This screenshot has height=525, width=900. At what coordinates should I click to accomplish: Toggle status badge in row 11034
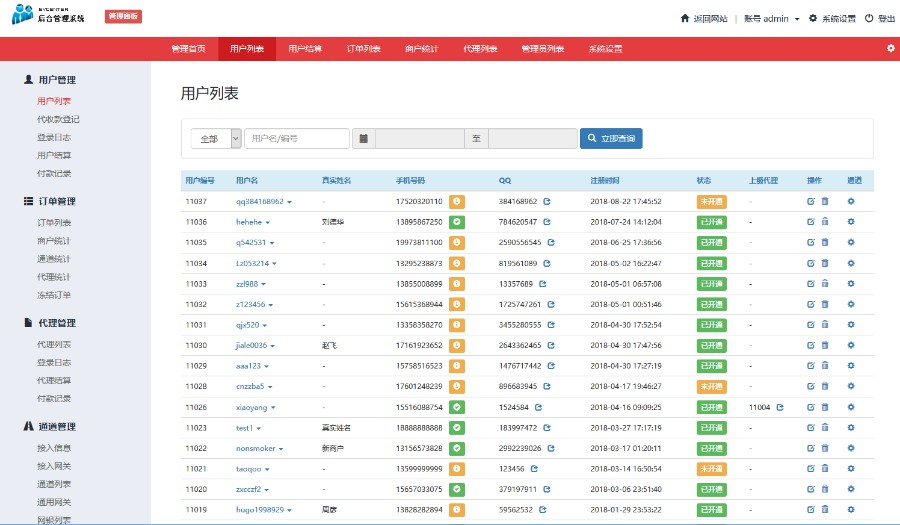711,263
